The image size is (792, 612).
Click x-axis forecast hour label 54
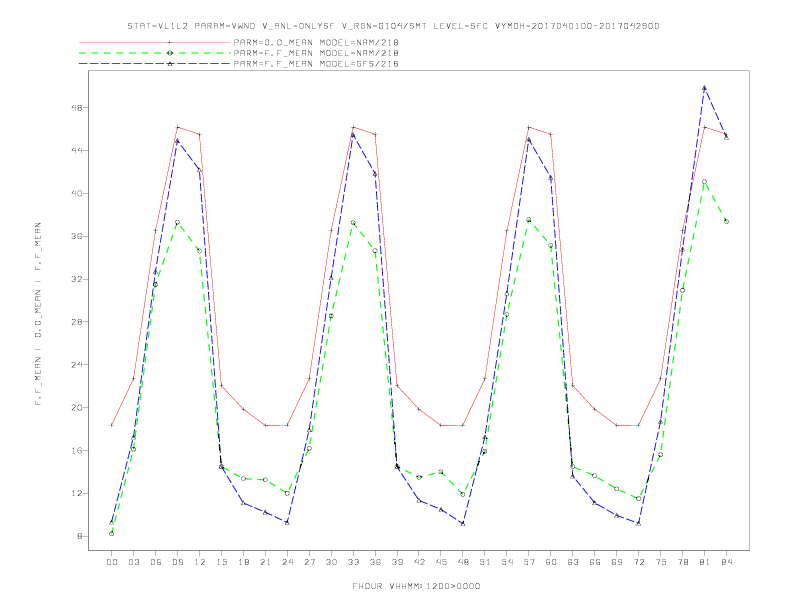tap(507, 562)
